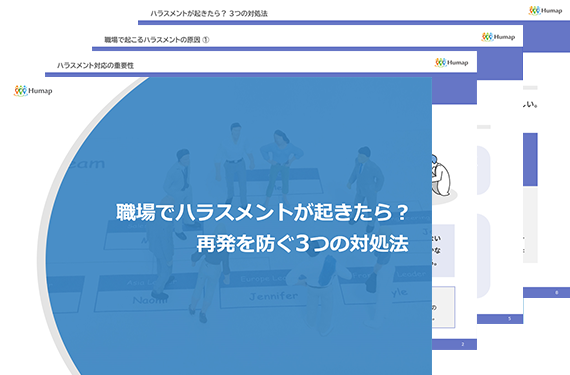Click the solid purple block on the rightmost slide
570x375 pixels.
coord(530,160)
